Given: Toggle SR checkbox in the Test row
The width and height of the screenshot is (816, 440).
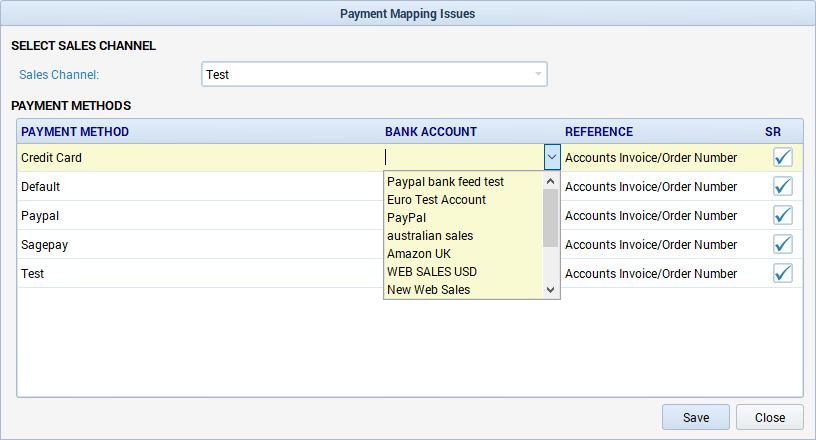Looking at the screenshot, I should pyautogui.click(x=783, y=273).
